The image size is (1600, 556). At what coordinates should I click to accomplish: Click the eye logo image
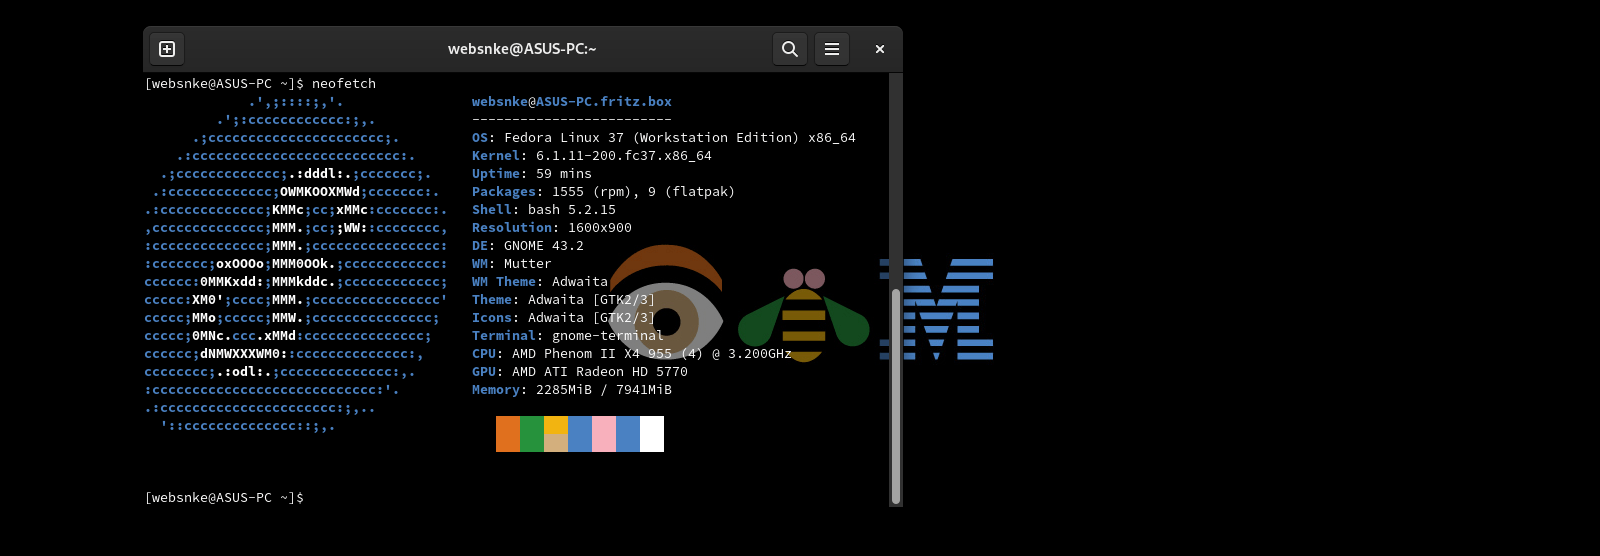pos(666,302)
